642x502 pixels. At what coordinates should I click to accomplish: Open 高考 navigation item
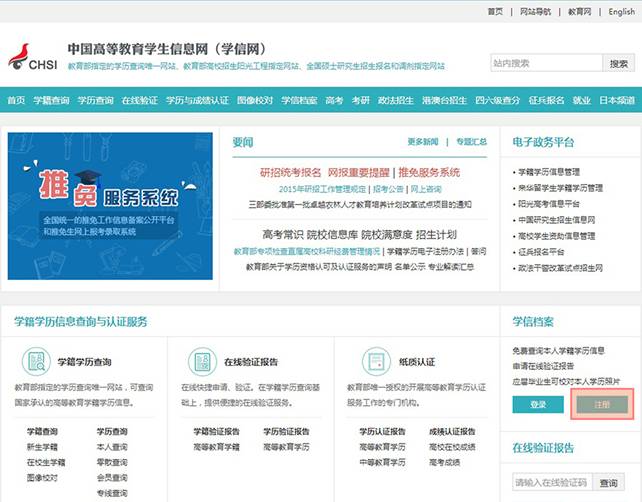(x=335, y=100)
